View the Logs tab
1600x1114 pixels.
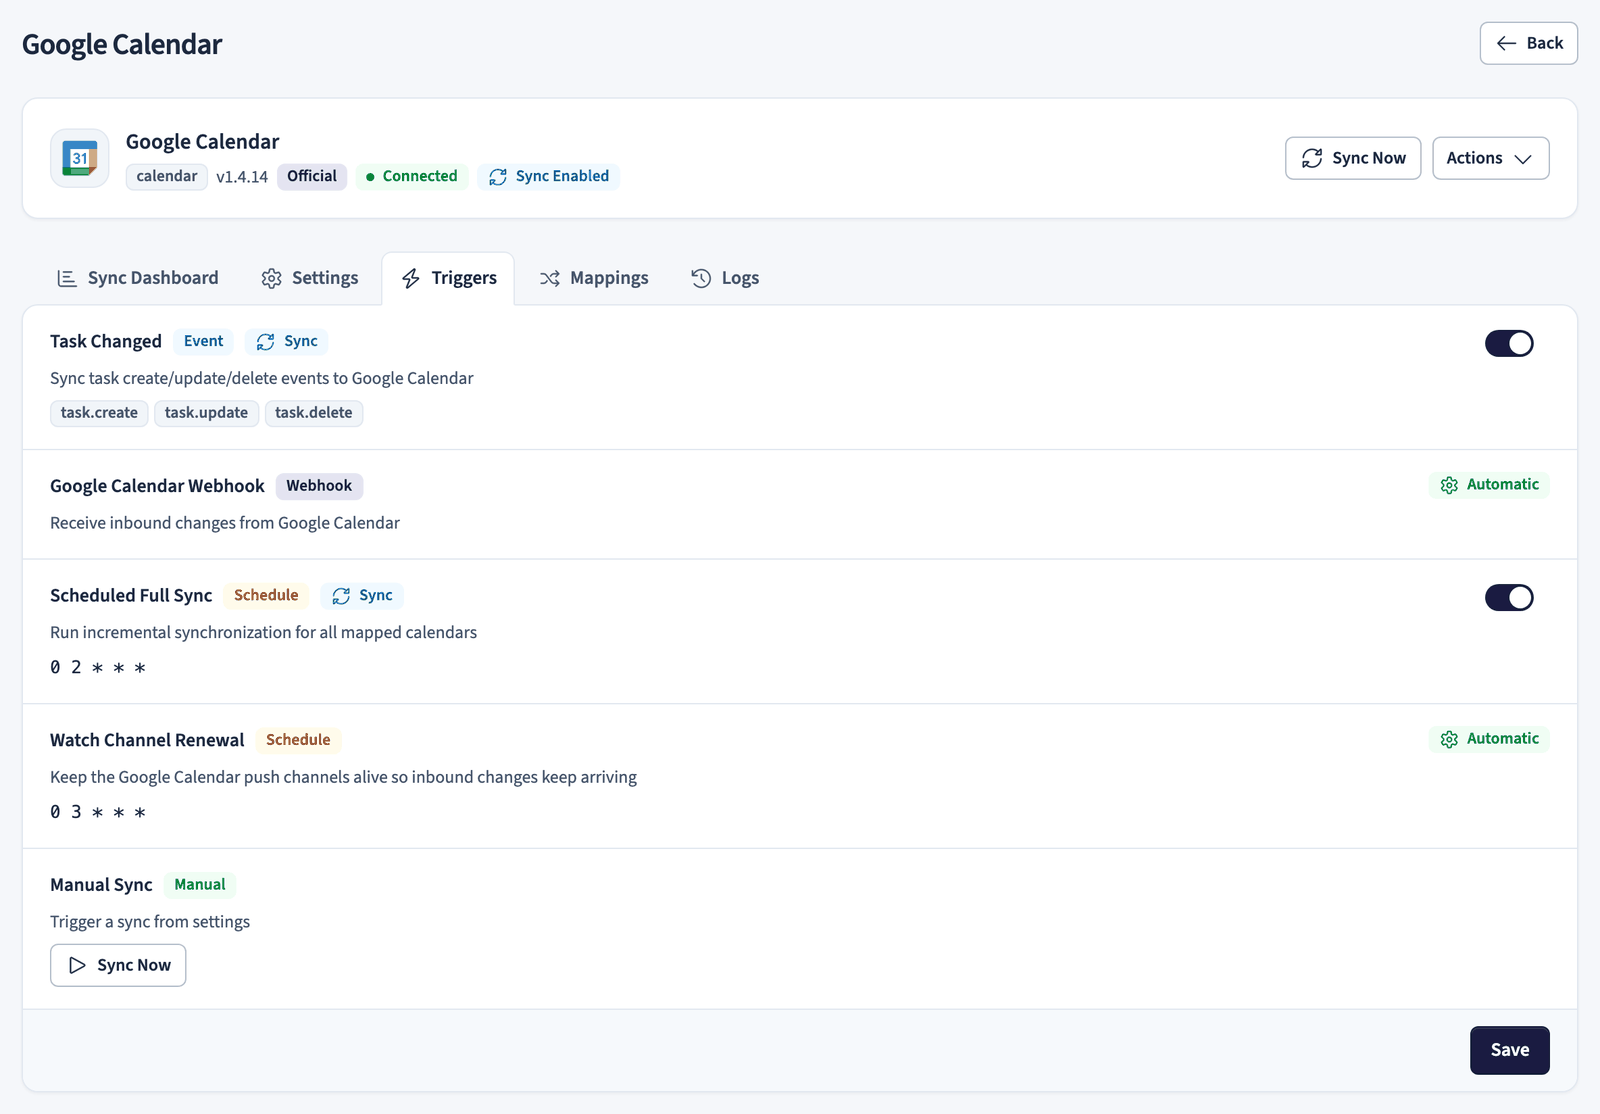[725, 278]
